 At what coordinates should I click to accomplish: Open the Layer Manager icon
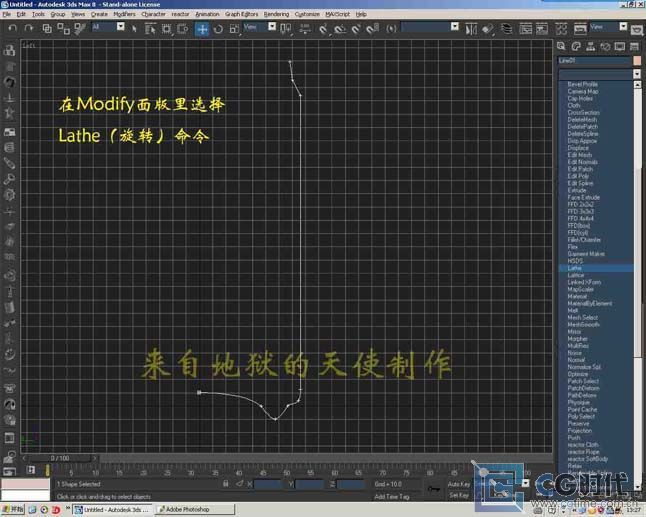pyautogui.click(x=506, y=29)
